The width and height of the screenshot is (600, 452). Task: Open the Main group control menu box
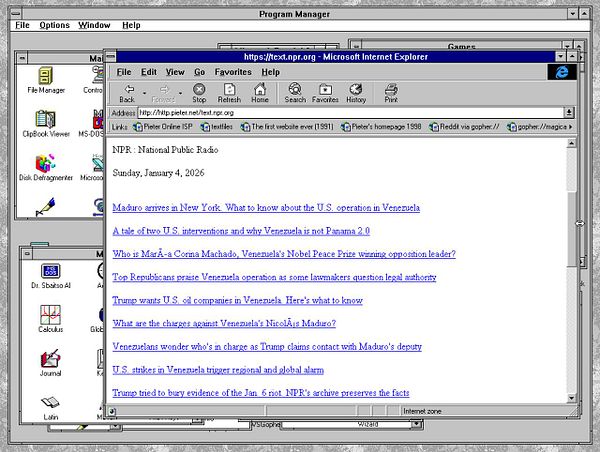(22, 58)
